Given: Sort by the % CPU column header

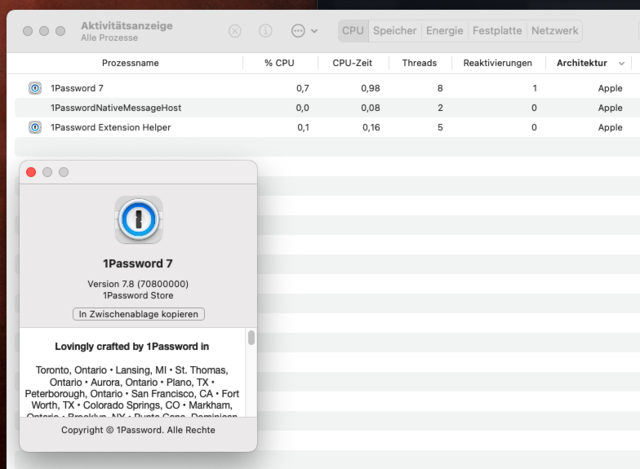Looking at the screenshot, I should pyautogui.click(x=279, y=63).
